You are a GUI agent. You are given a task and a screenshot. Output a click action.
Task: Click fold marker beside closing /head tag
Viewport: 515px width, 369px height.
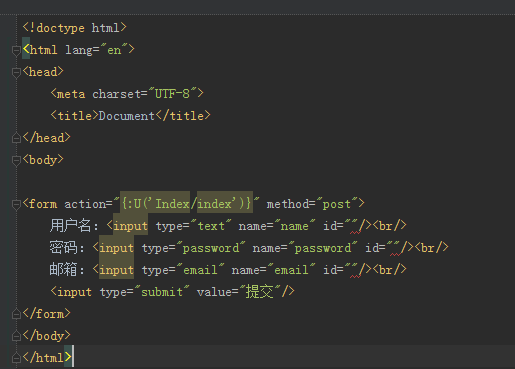[16, 138]
